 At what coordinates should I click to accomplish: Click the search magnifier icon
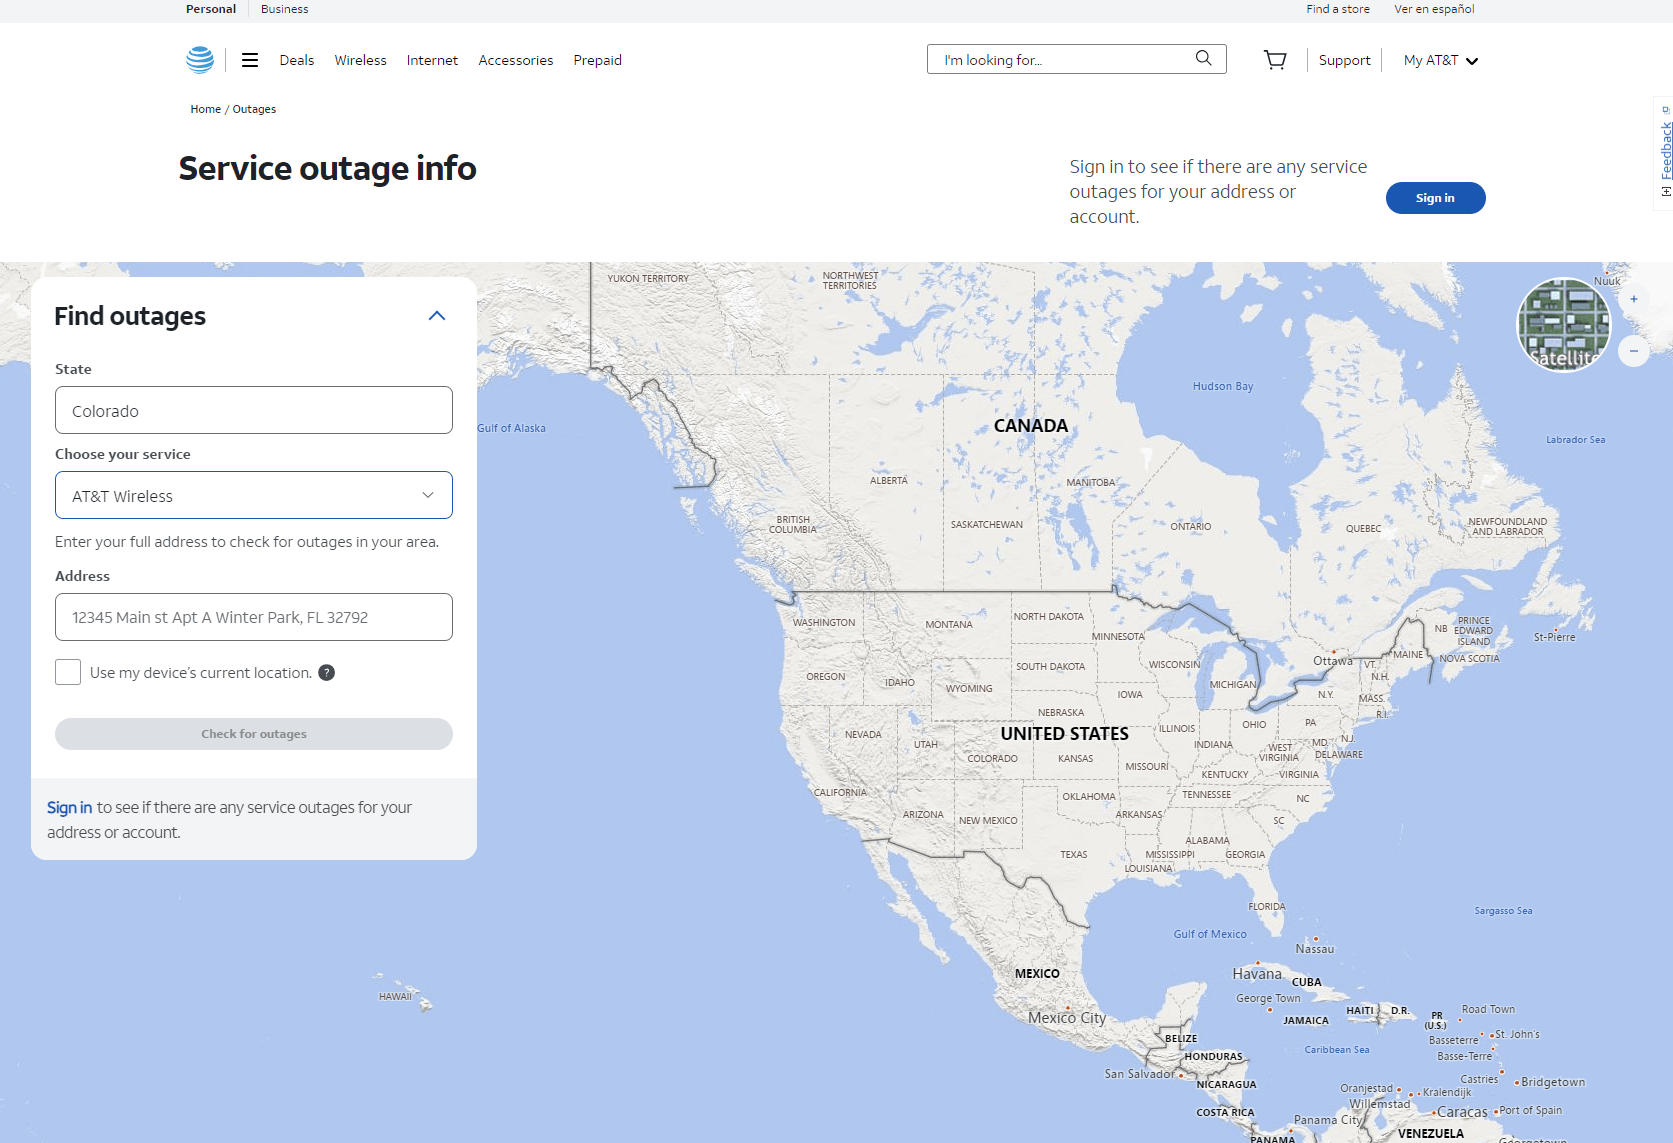pos(1204,58)
